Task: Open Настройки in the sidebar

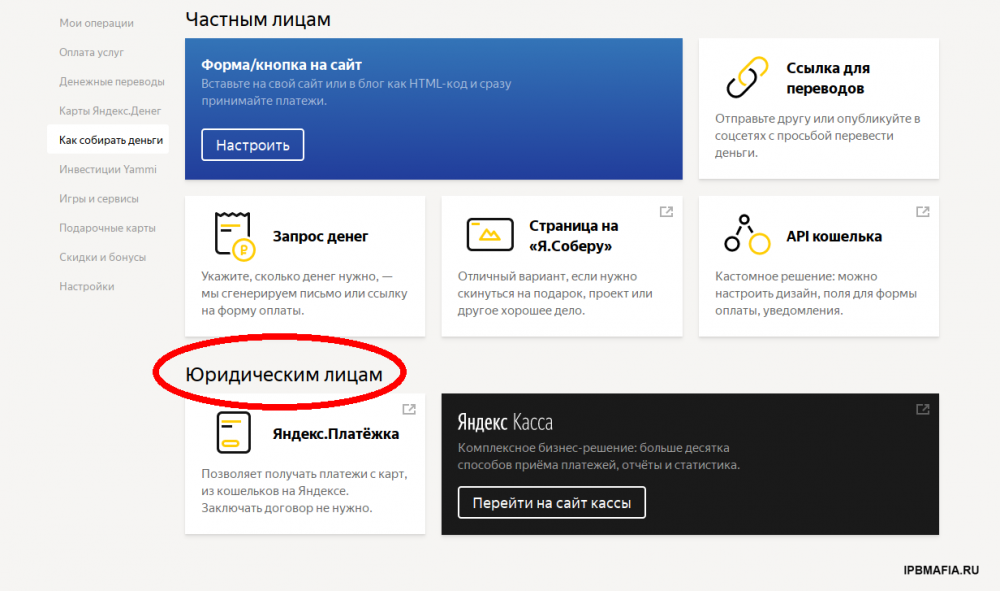Action: [x=87, y=286]
